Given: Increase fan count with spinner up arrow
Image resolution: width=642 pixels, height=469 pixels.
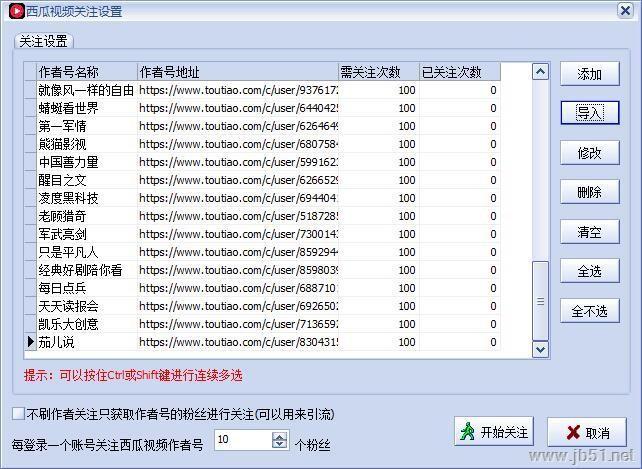Looking at the screenshot, I should (280, 436).
